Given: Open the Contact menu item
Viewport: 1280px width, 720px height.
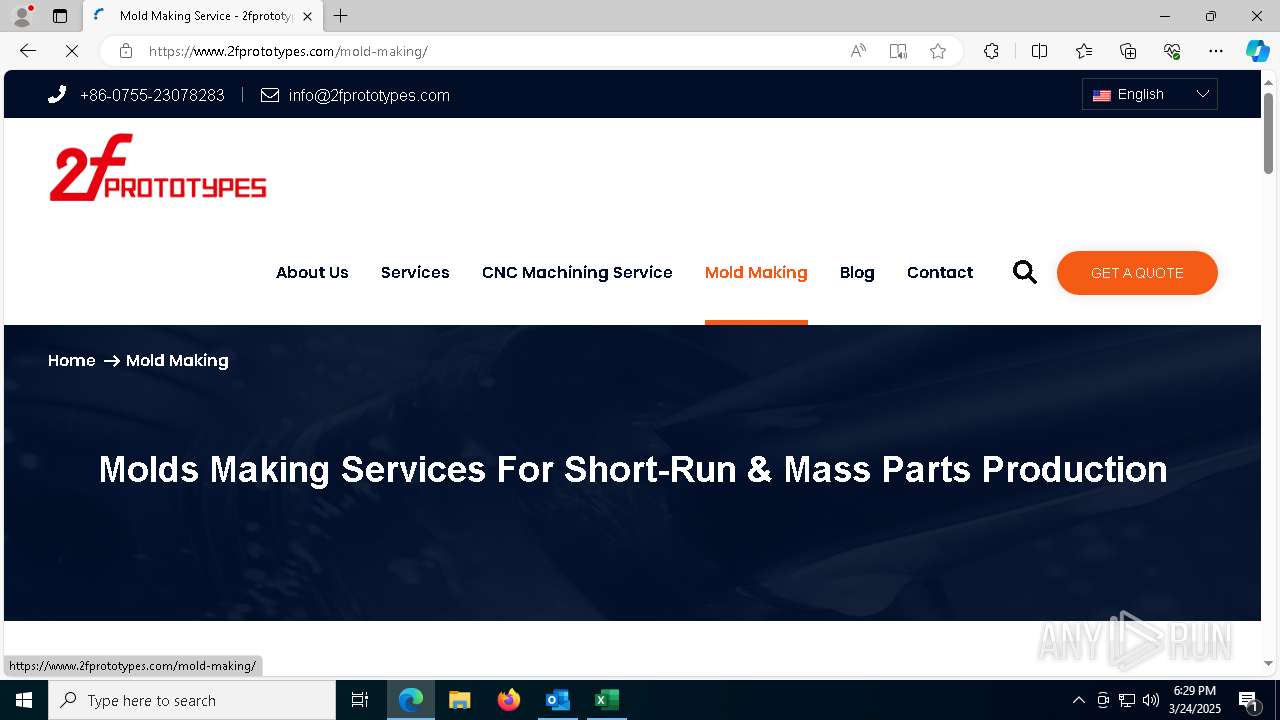Looking at the screenshot, I should pyautogui.click(x=940, y=272).
